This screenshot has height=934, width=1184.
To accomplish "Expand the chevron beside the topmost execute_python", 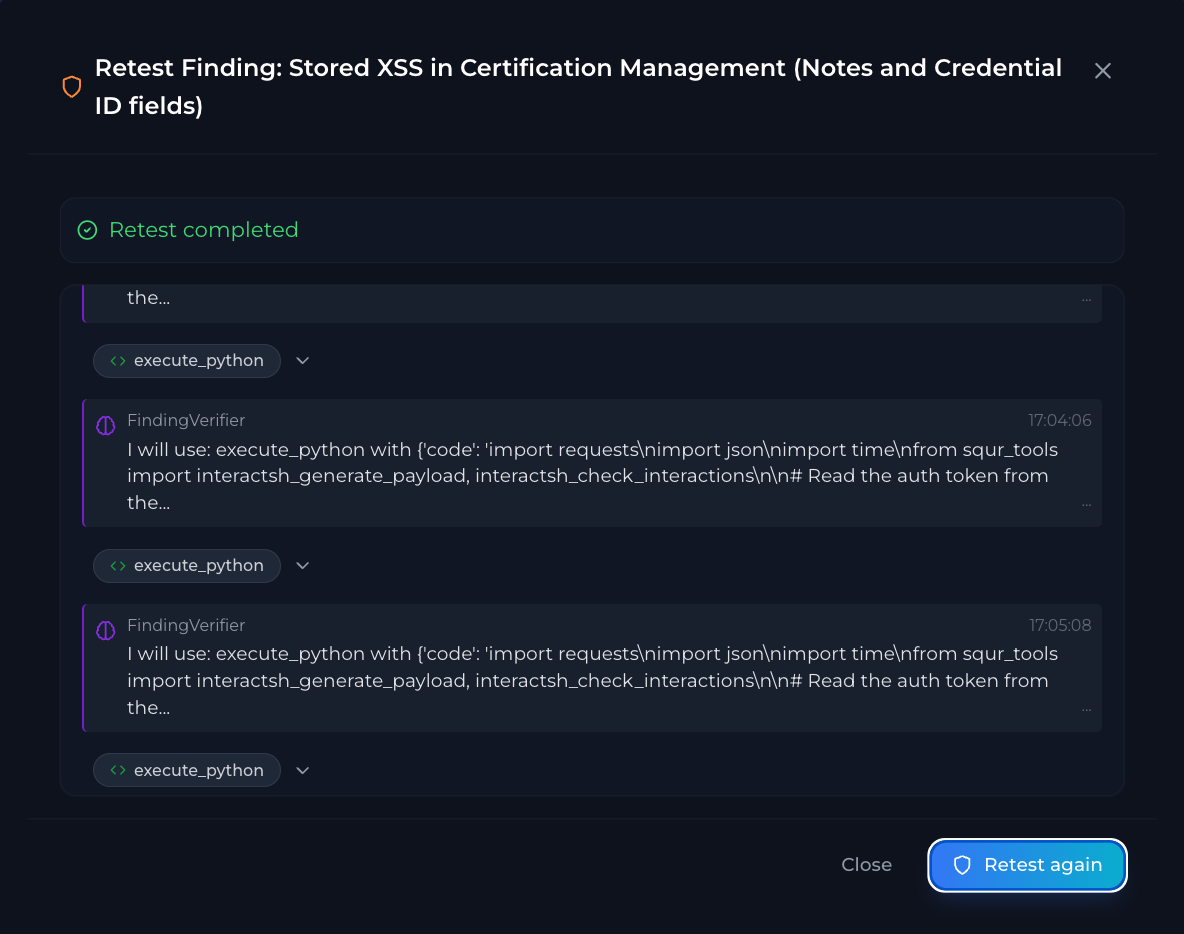I will point(303,361).
